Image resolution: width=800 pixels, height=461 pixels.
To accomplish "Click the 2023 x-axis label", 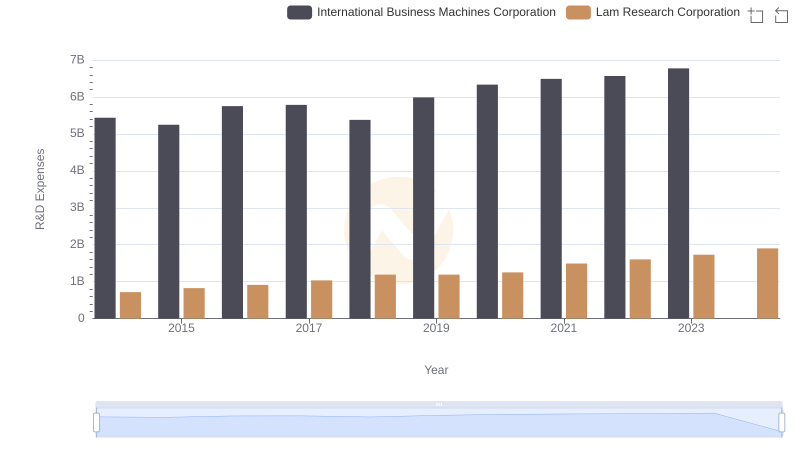I will [x=691, y=328].
